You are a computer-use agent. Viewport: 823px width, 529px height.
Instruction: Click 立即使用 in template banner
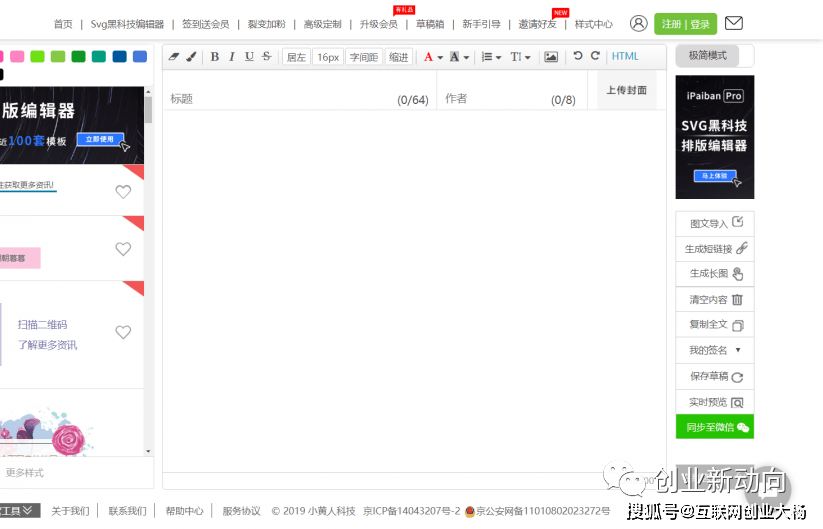(x=100, y=139)
